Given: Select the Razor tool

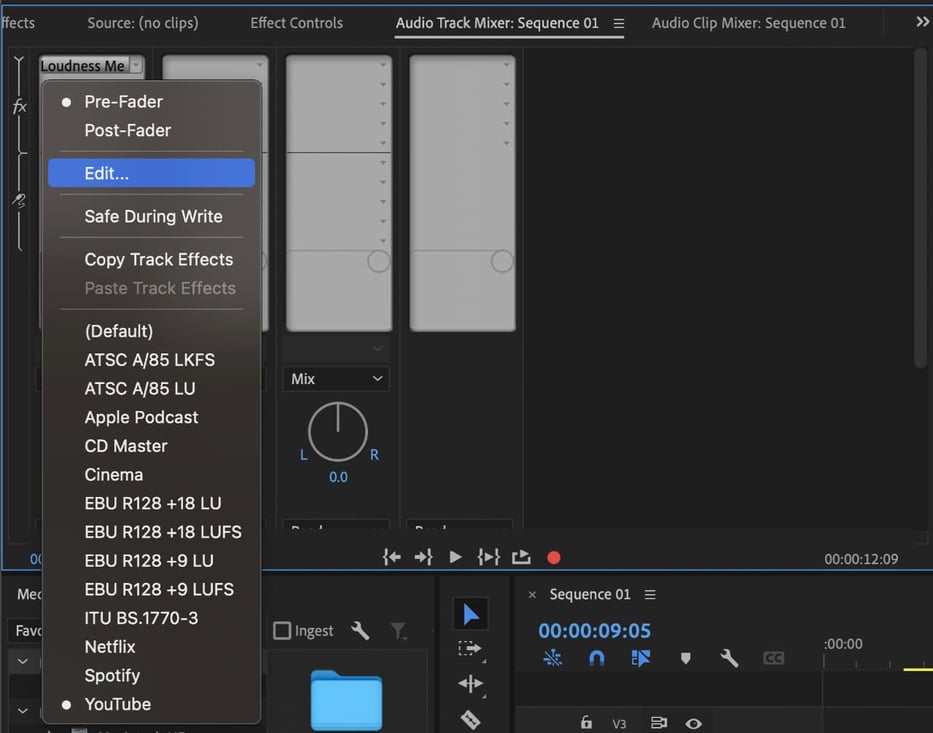Looking at the screenshot, I should 471,719.
